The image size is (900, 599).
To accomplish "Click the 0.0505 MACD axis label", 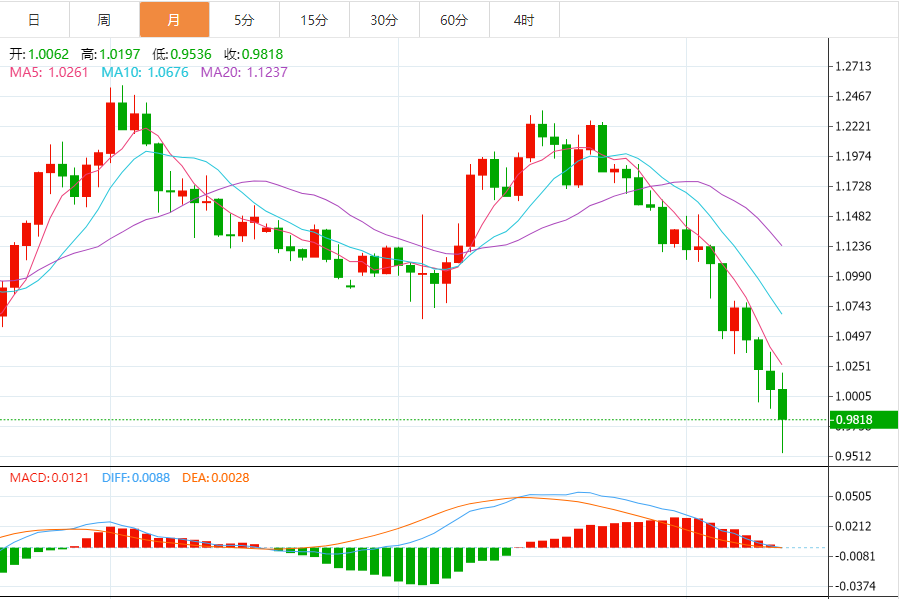I will [853, 496].
